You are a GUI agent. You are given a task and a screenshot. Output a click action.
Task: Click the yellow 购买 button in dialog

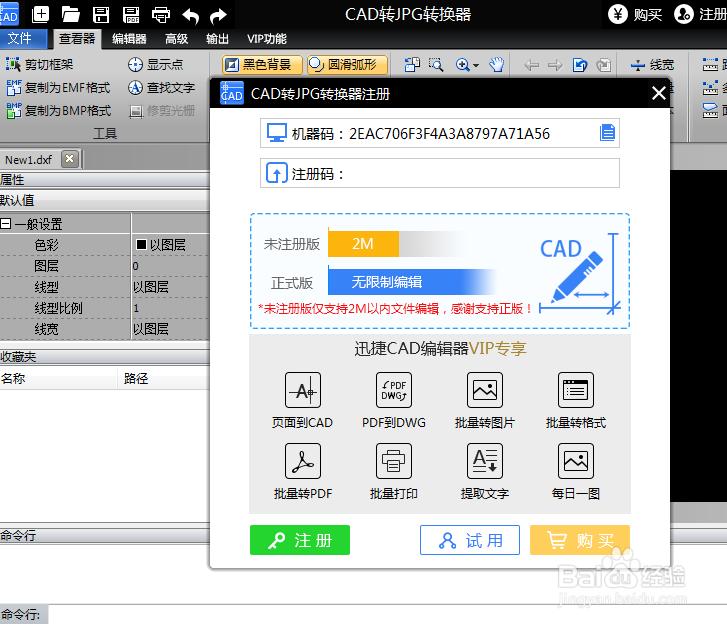tap(580, 540)
